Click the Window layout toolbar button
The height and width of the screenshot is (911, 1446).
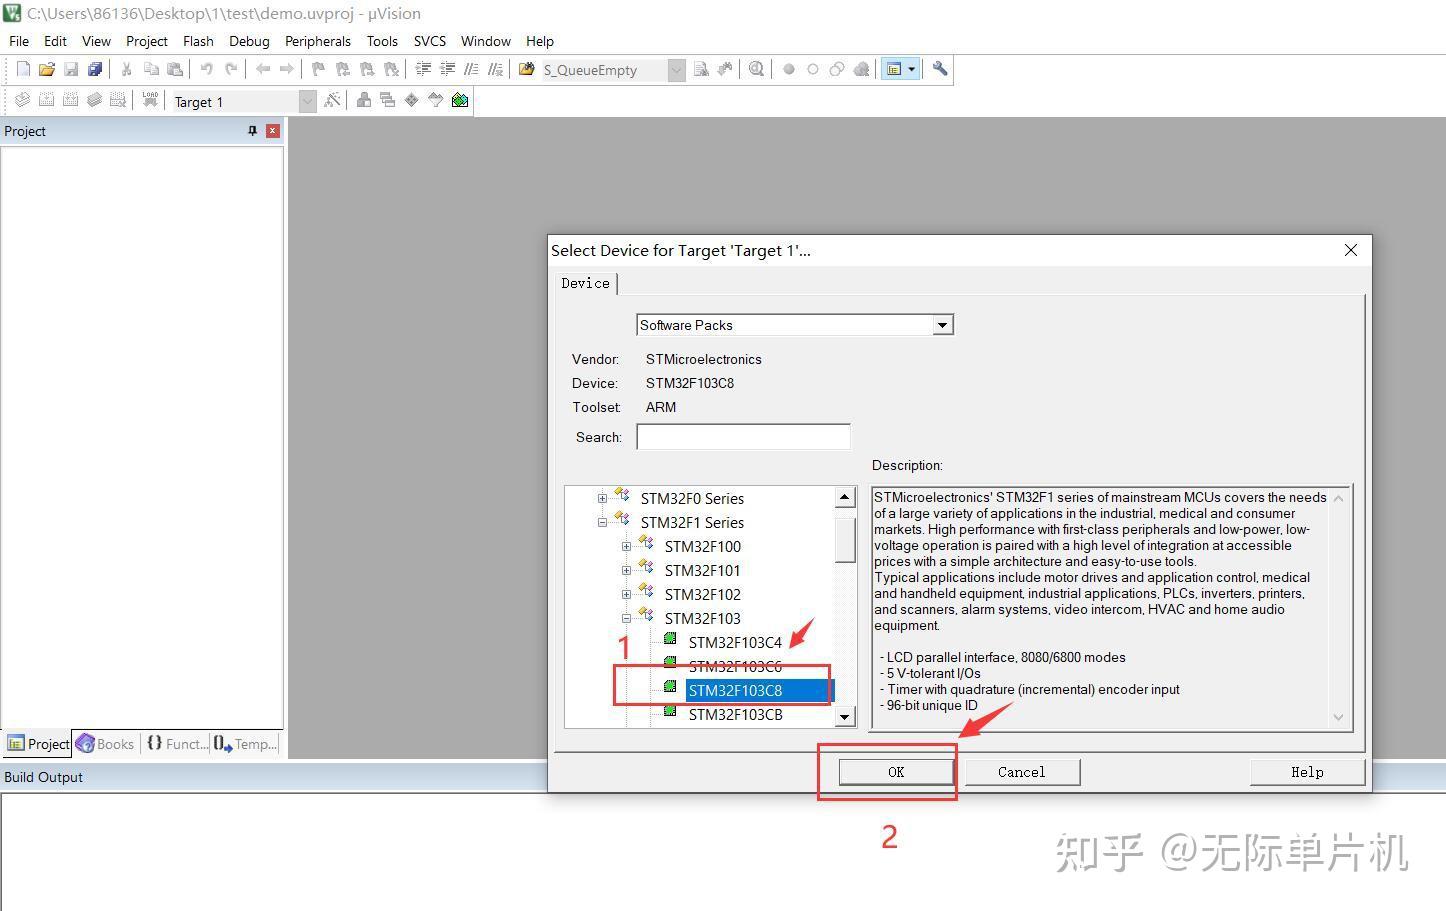[900, 69]
